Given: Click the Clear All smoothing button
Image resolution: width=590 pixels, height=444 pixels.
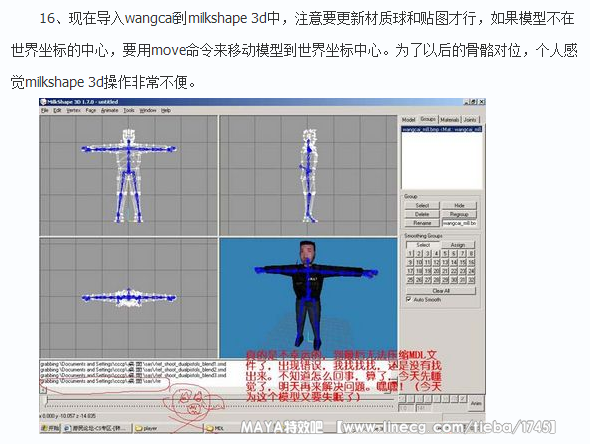Looking at the screenshot, I should click(441, 291).
